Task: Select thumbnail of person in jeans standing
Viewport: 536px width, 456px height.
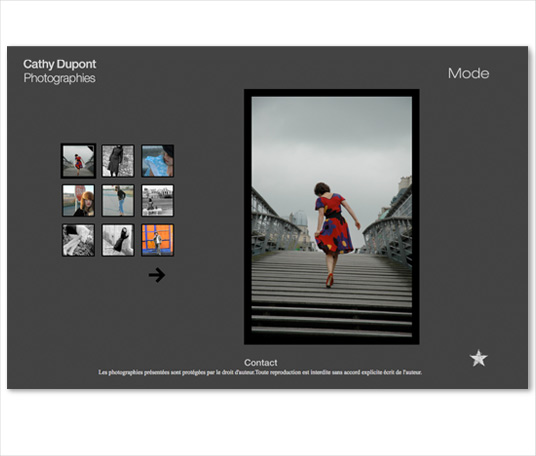Action: point(118,200)
